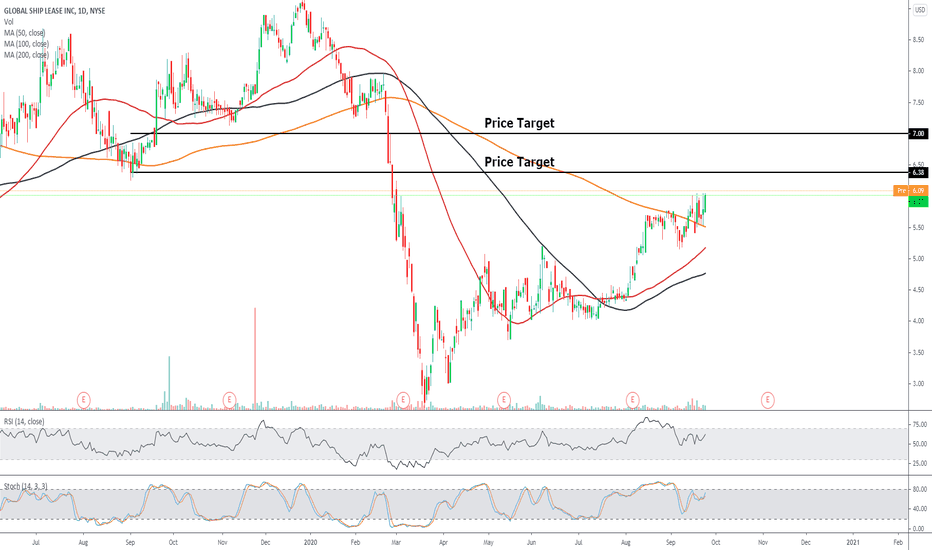Viewport: 932px width, 550px height.
Task: Select the earnings marker at August 2020
Action: pos(632,400)
